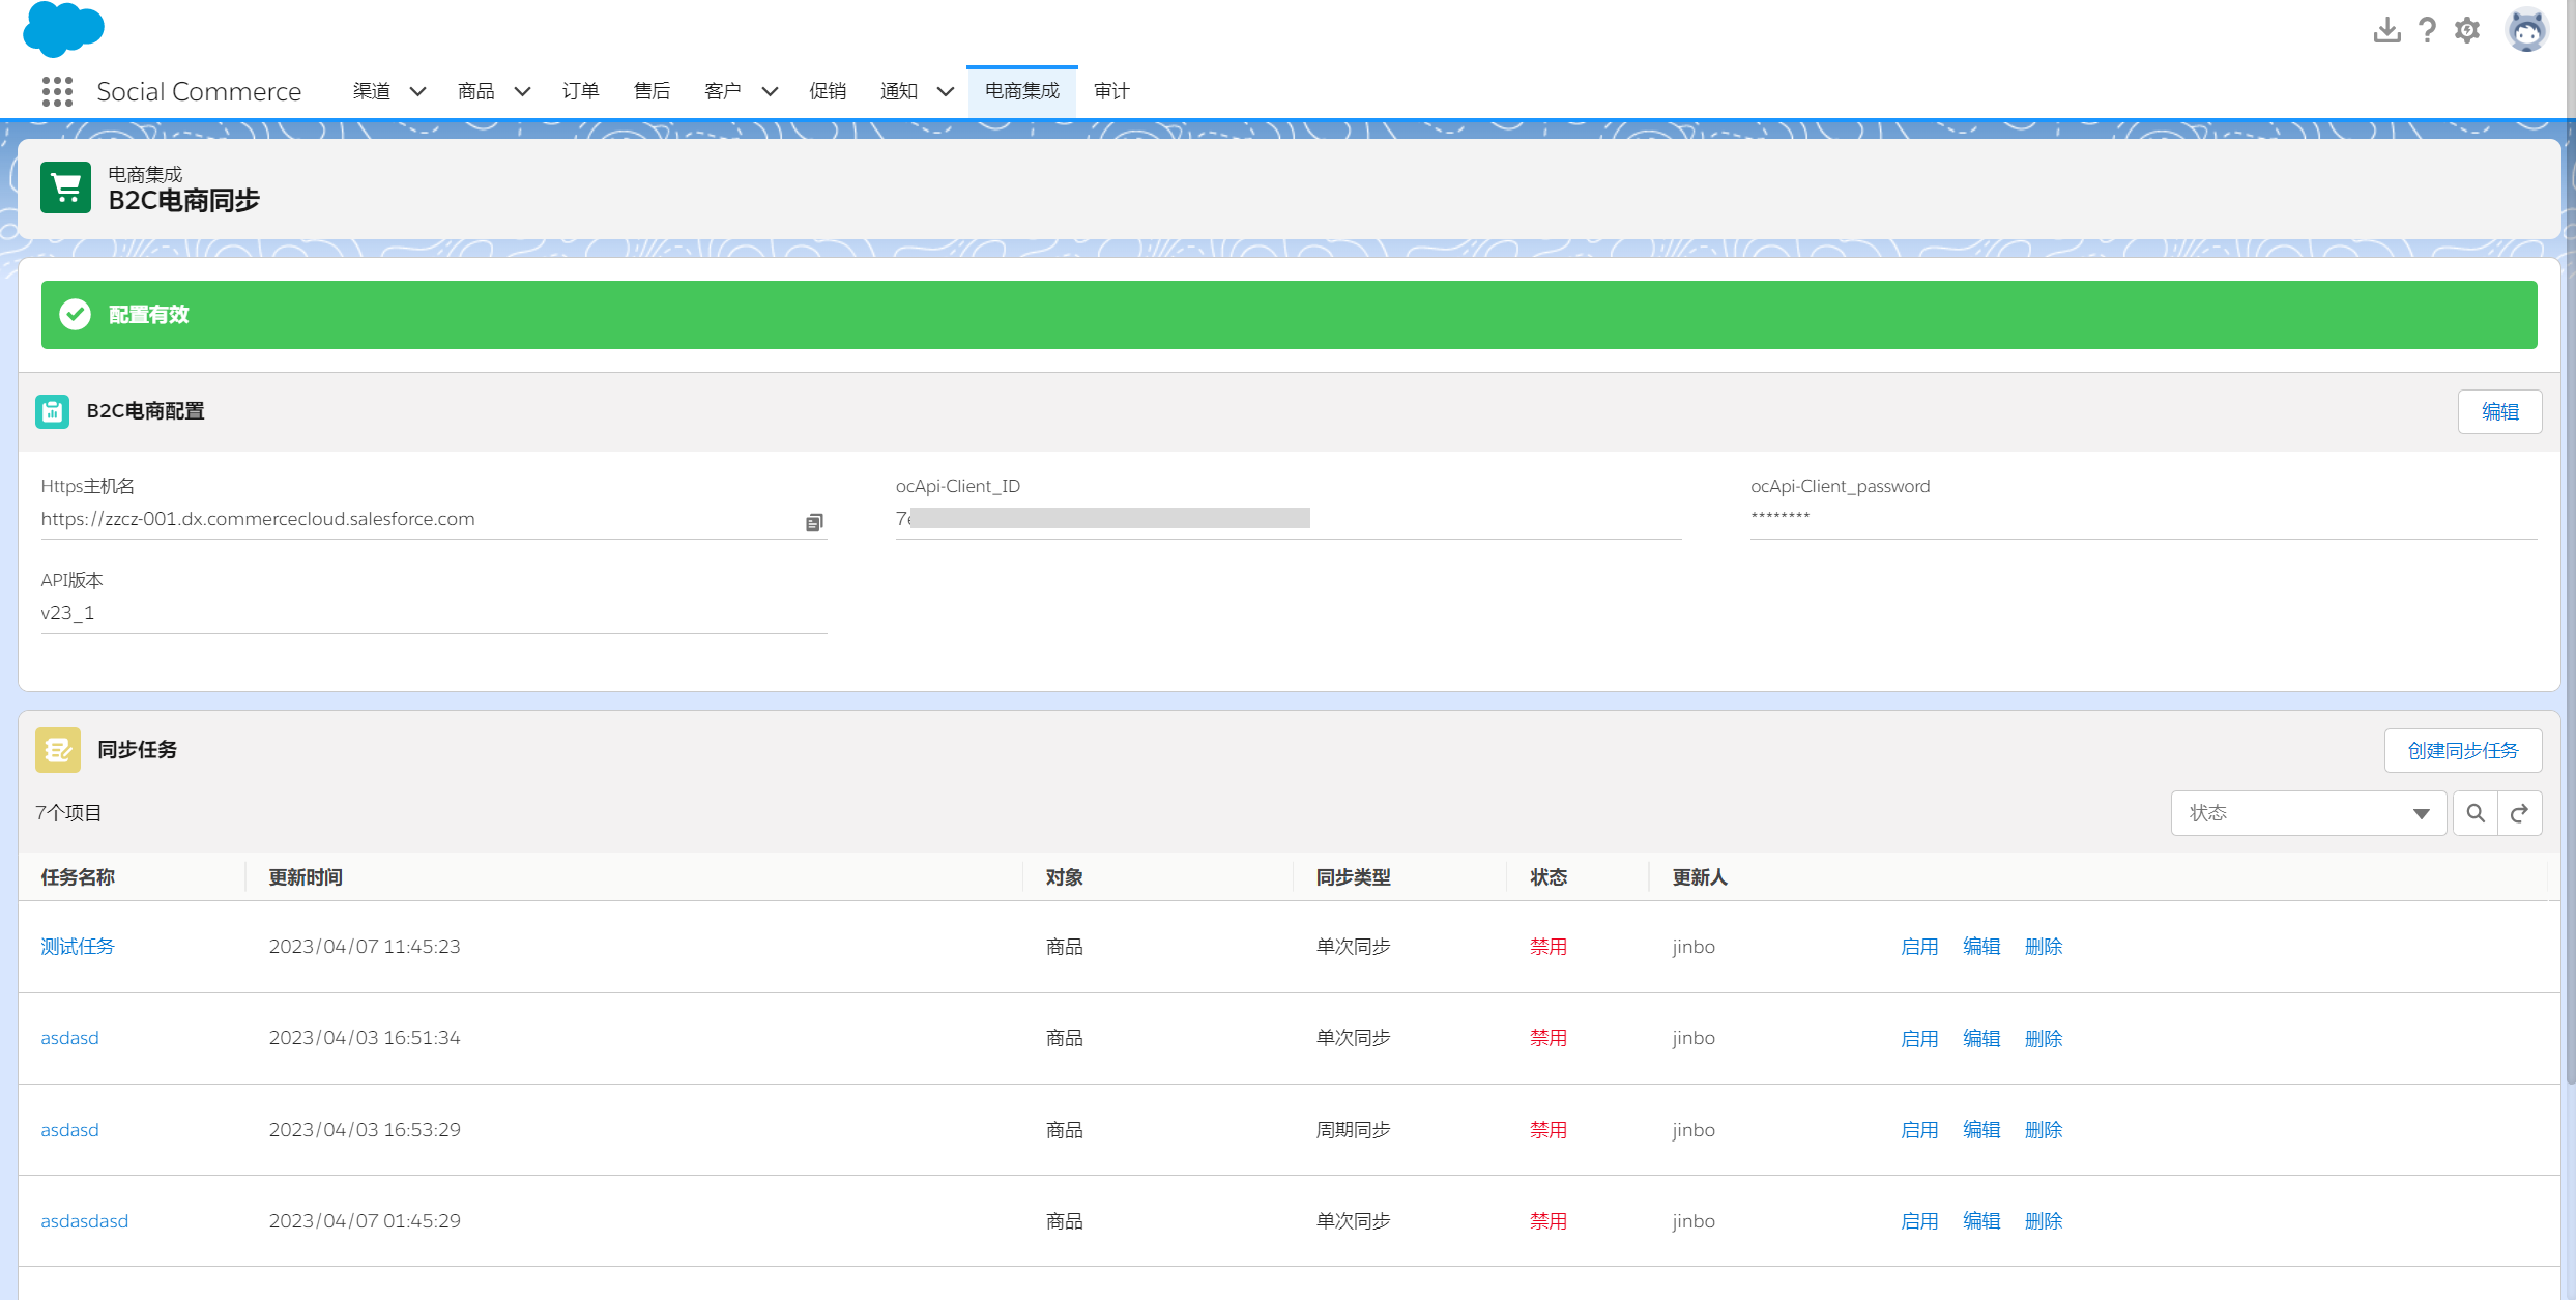Open the 测试任务 task link
The height and width of the screenshot is (1300, 2576).
pyautogui.click(x=77, y=946)
